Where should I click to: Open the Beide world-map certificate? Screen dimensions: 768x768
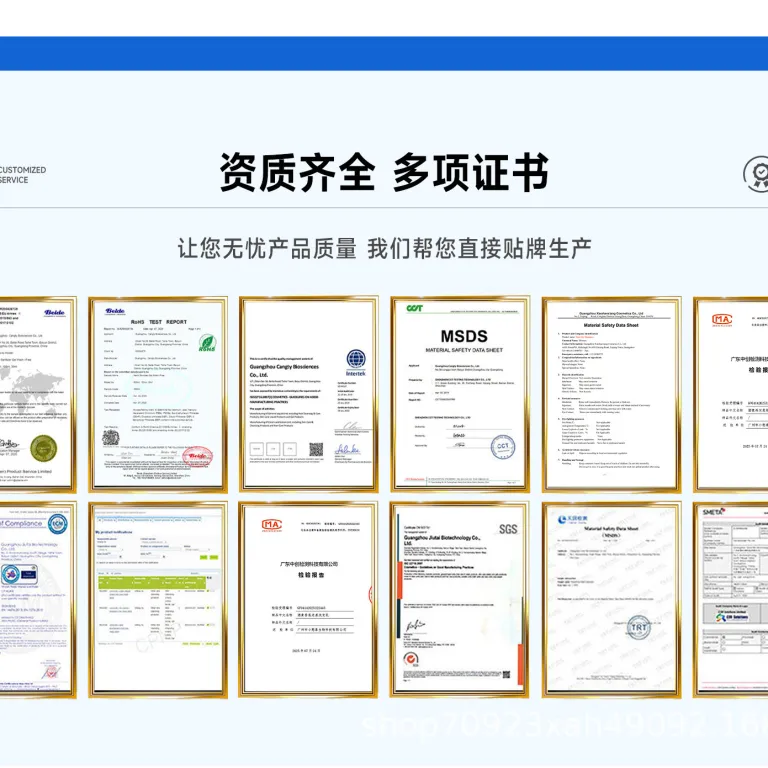(38, 394)
